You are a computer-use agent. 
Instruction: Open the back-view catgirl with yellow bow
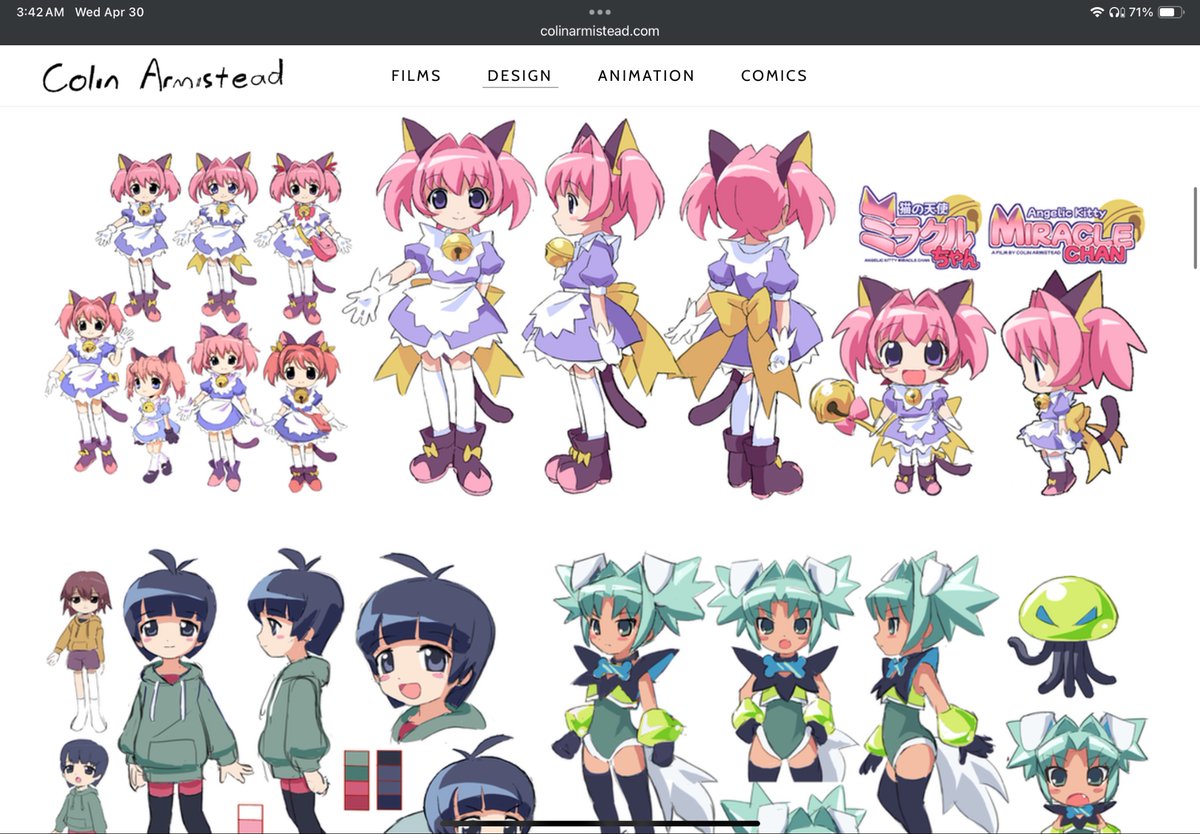[x=754, y=313]
